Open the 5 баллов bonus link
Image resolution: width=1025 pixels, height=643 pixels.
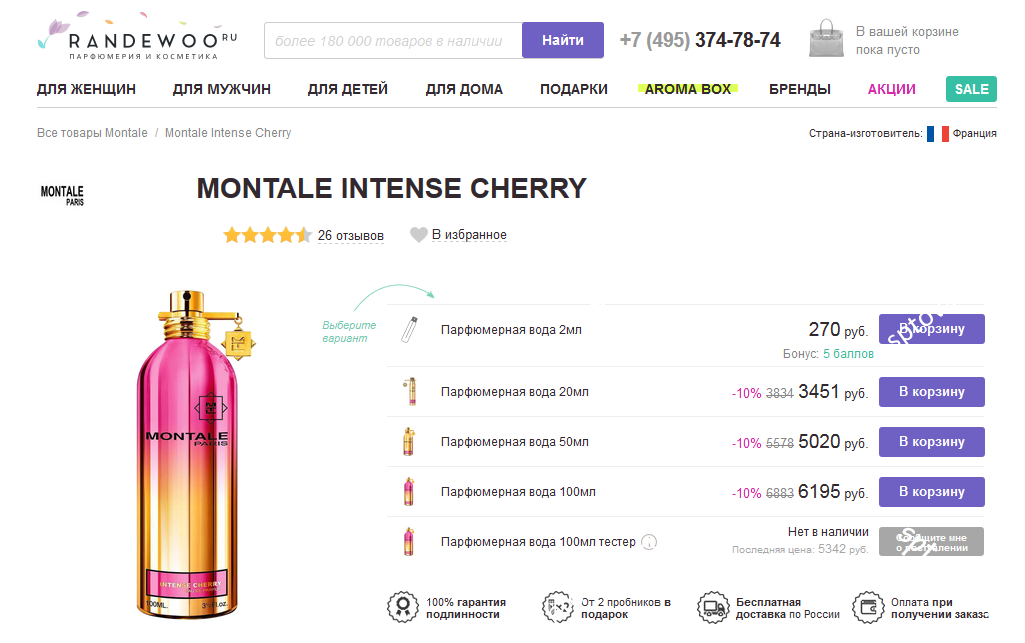pos(848,354)
